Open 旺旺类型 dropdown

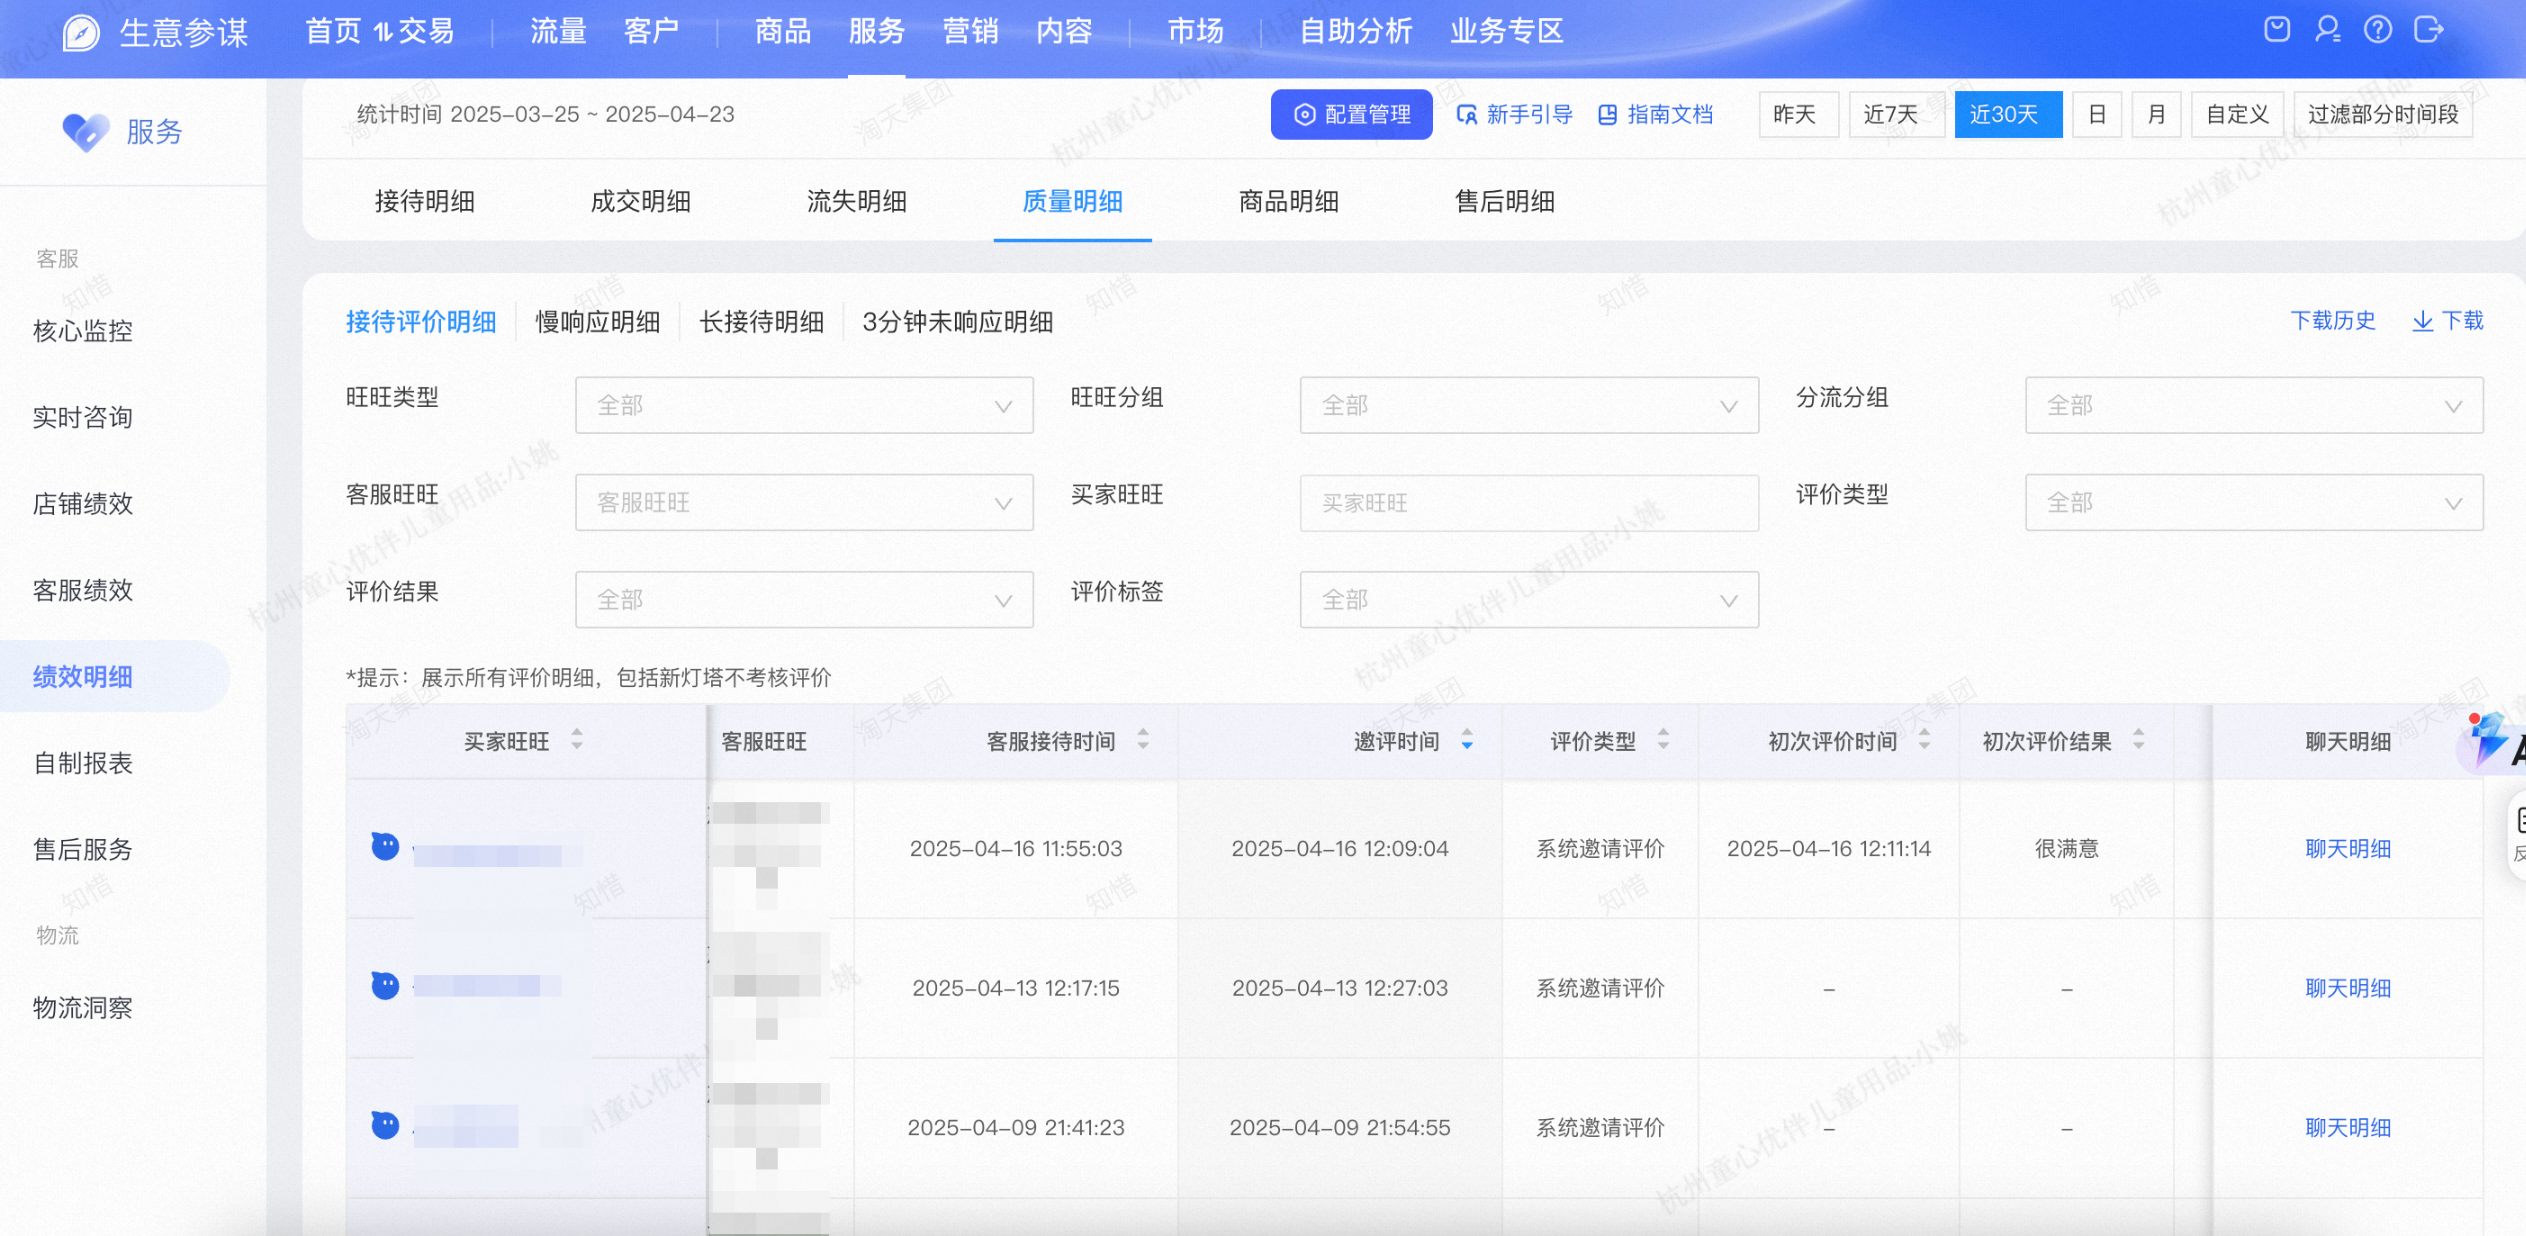coord(804,405)
